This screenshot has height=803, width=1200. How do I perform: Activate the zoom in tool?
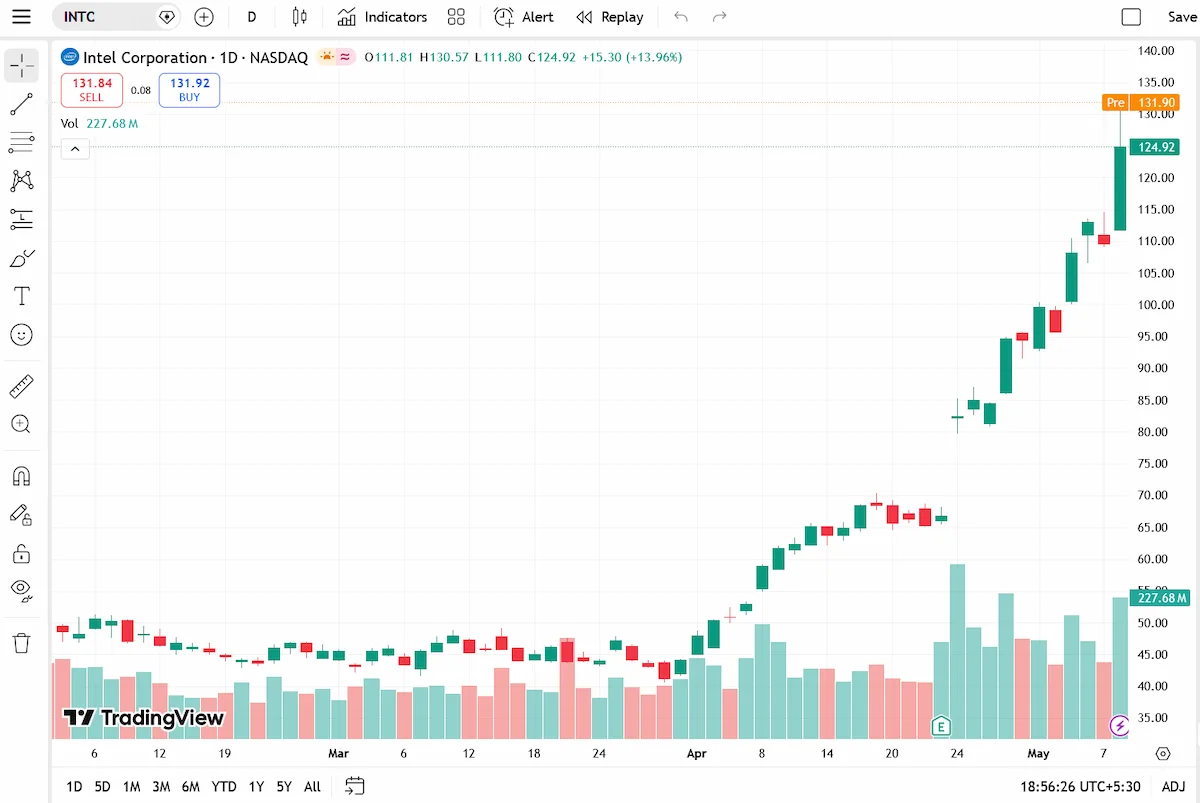[21, 424]
